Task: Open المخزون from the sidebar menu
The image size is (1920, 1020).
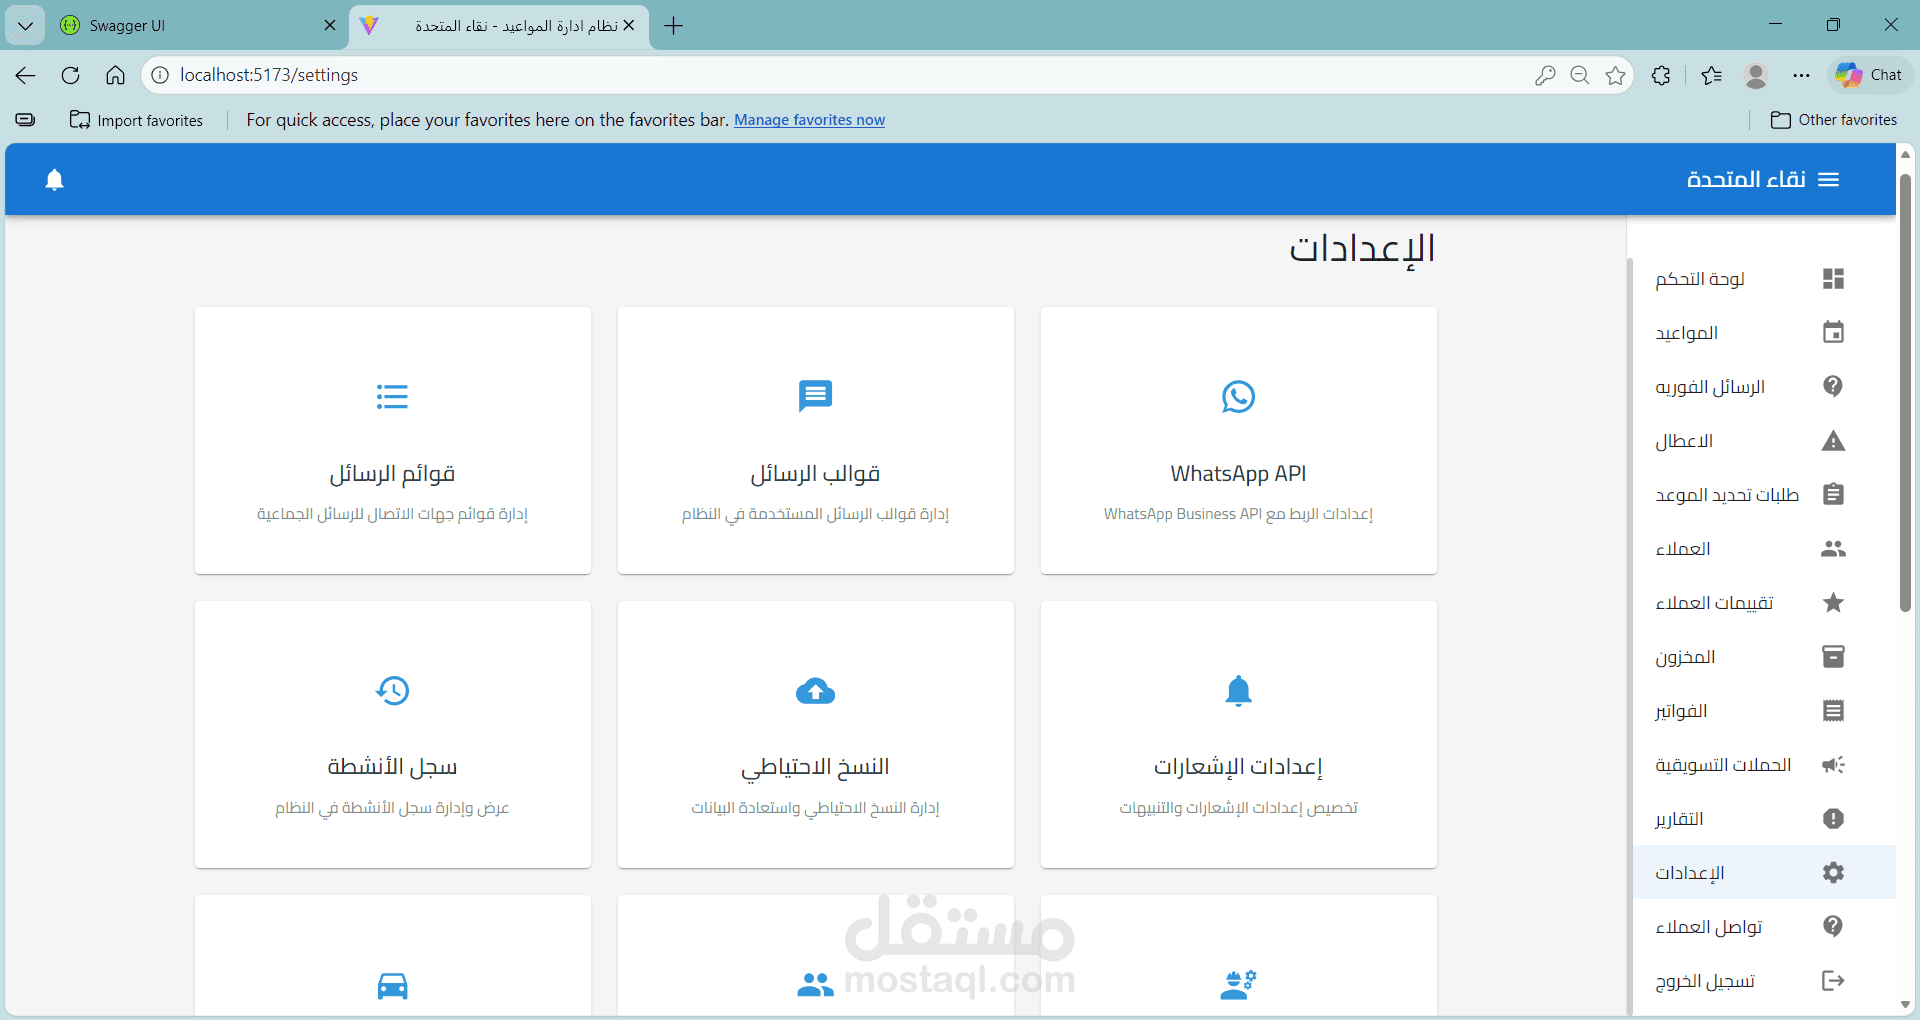Action: [1764, 657]
